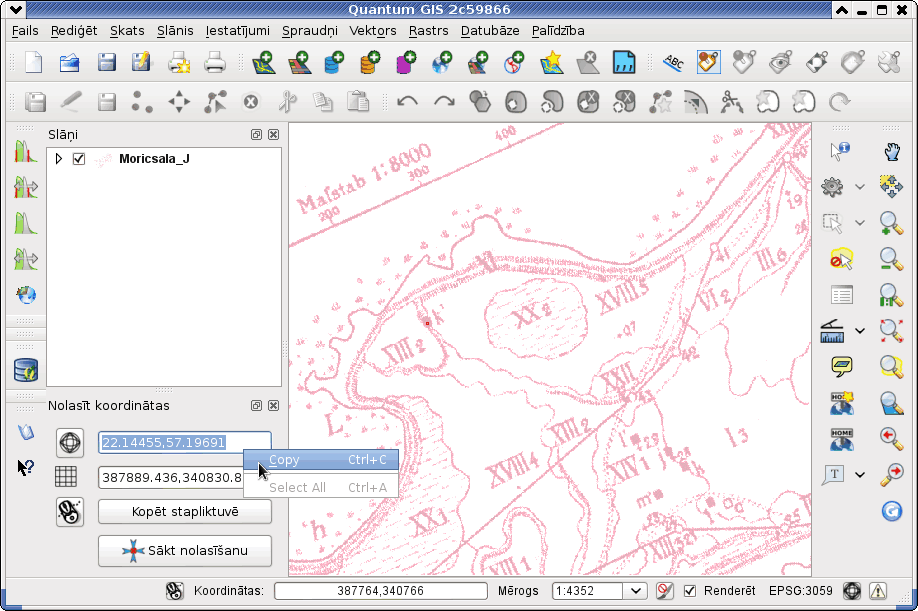Click the Redo arrow icon
The image size is (918, 611).
point(444,102)
